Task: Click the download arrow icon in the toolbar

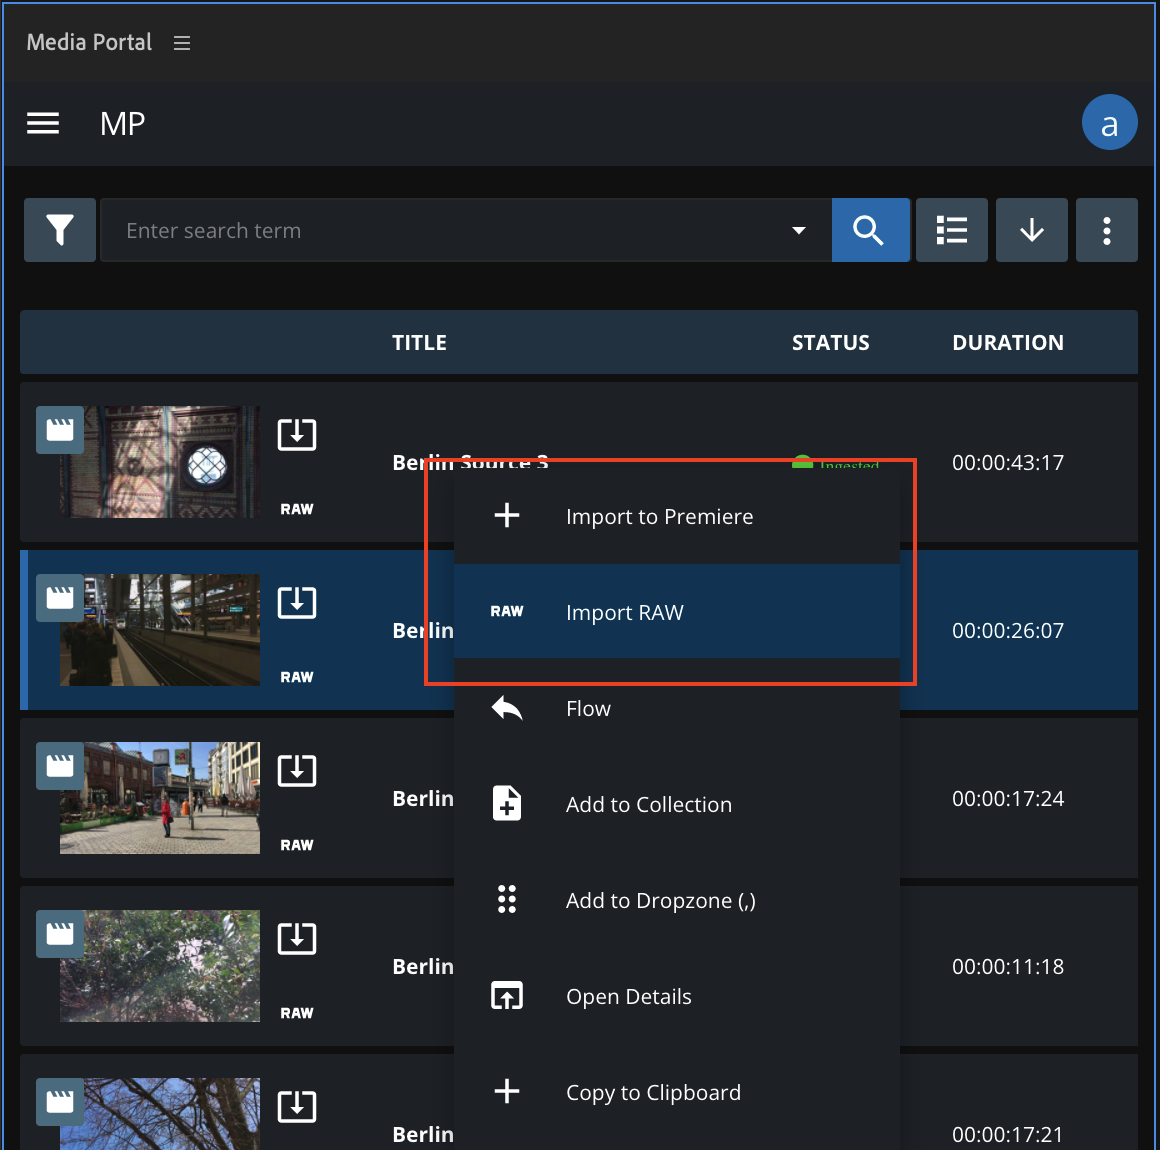Action: pyautogui.click(x=1031, y=230)
